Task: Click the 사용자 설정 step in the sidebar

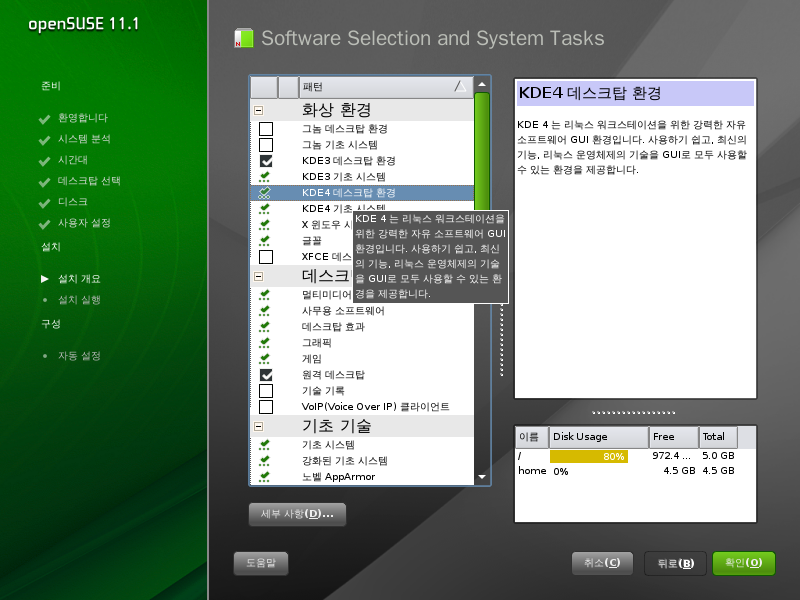Action: (84, 223)
